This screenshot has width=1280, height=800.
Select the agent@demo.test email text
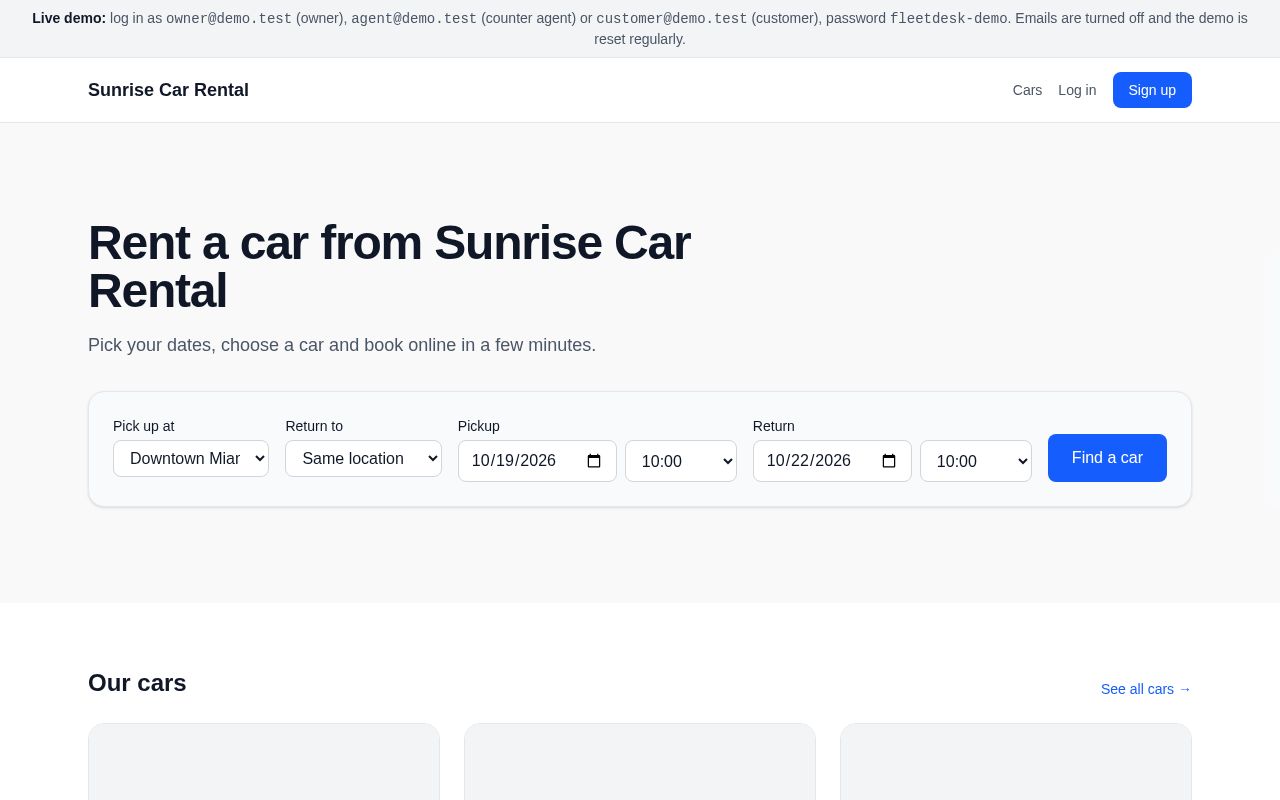coord(414,18)
